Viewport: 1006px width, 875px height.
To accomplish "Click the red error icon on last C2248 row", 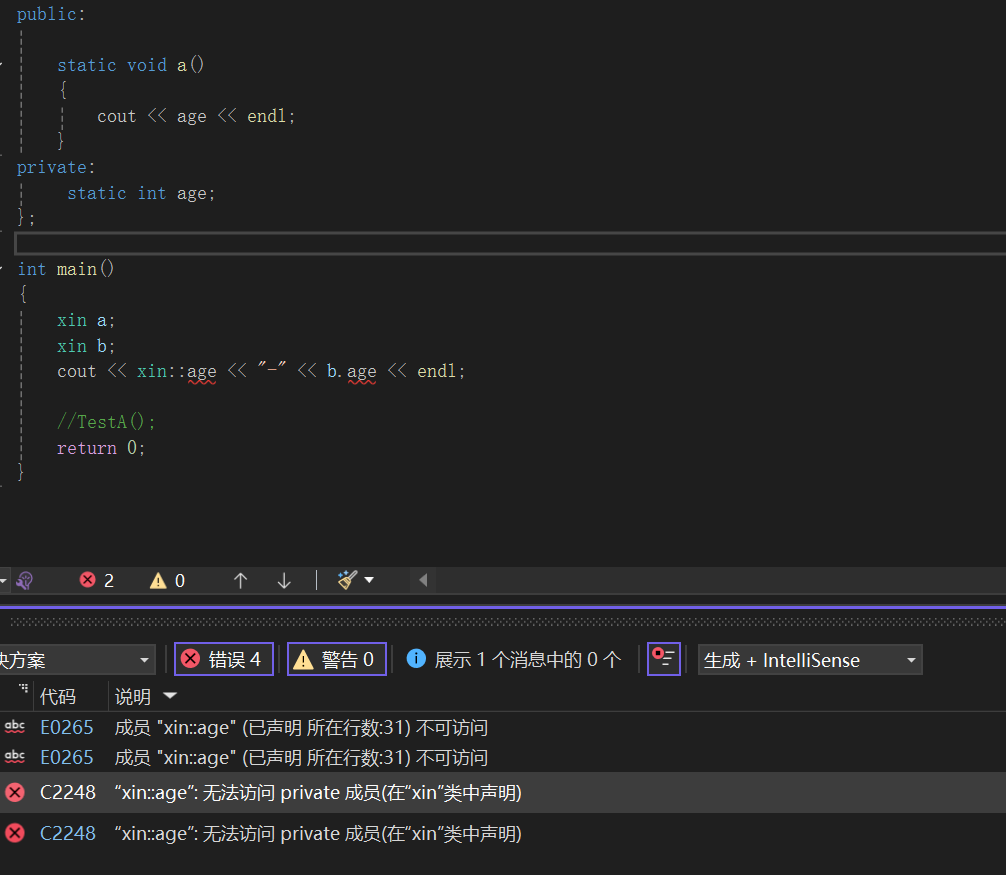I will (15, 833).
